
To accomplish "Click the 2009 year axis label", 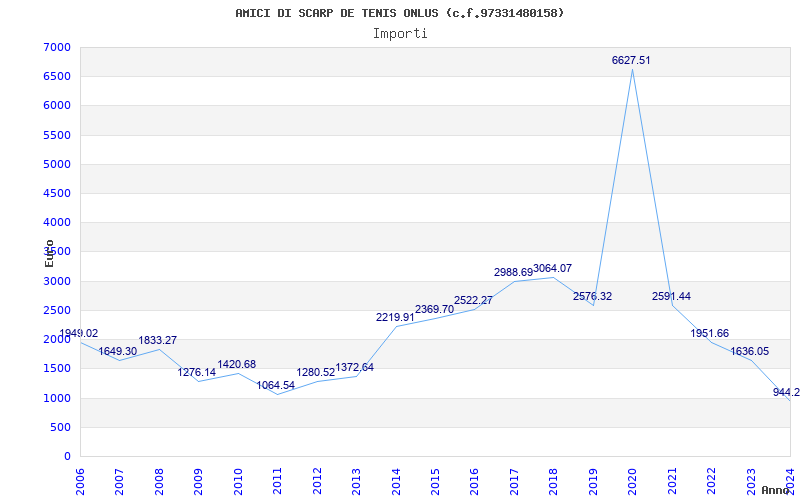I will click(x=199, y=481).
